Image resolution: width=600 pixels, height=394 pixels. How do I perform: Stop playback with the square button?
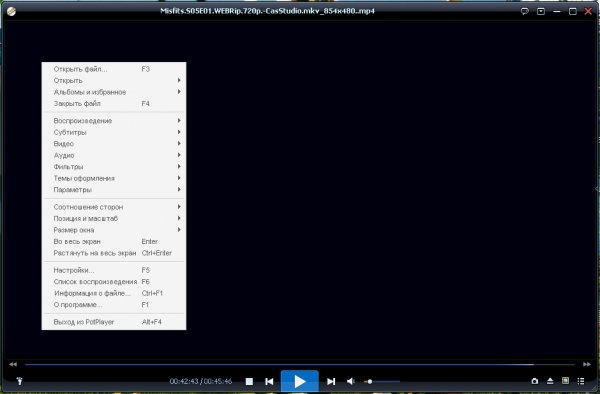pos(249,381)
